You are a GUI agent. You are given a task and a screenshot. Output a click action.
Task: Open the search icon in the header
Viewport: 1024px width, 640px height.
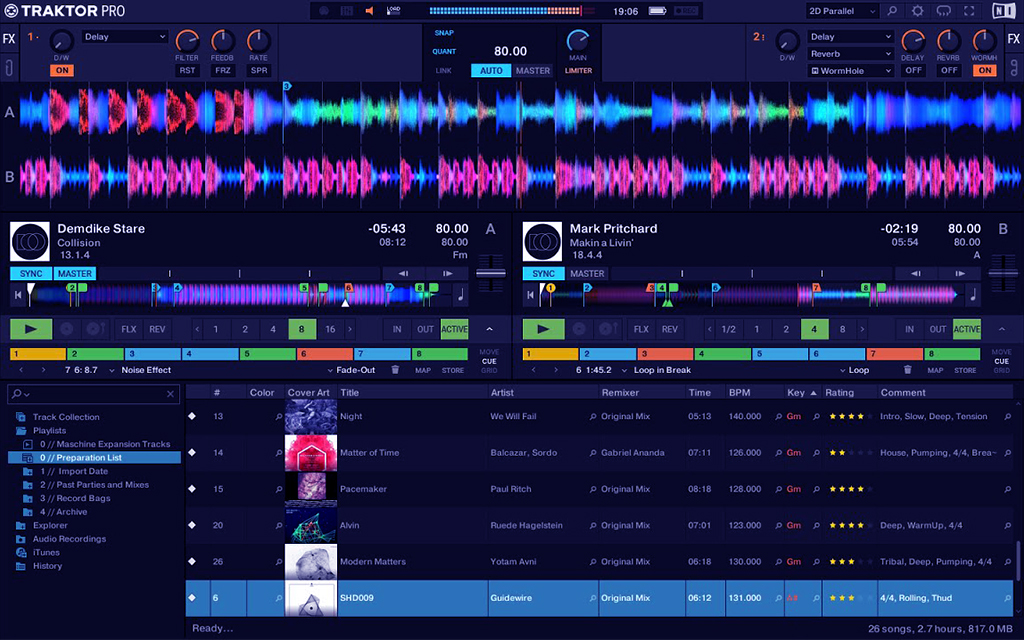point(891,11)
